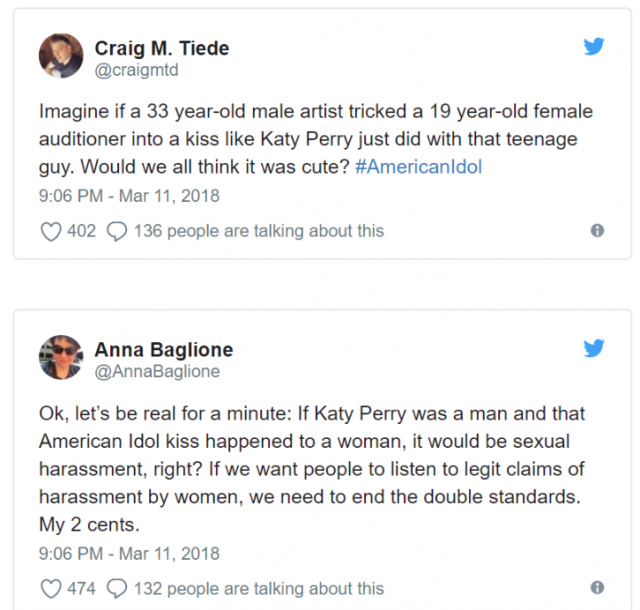The height and width of the screenshot is (610, 640).
Task: Click the Anna Baglione display name
Action: (164, 350)
